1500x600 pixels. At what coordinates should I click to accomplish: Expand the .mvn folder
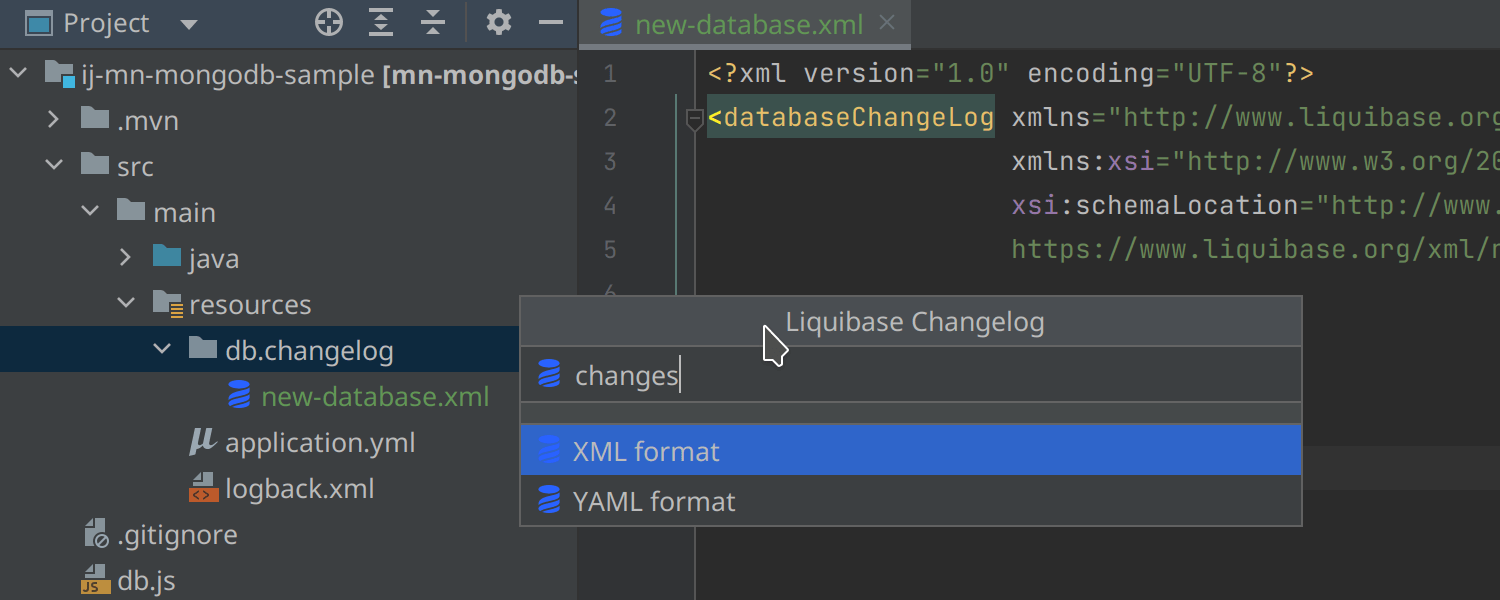pyautogui.click(x=54, y=121)
